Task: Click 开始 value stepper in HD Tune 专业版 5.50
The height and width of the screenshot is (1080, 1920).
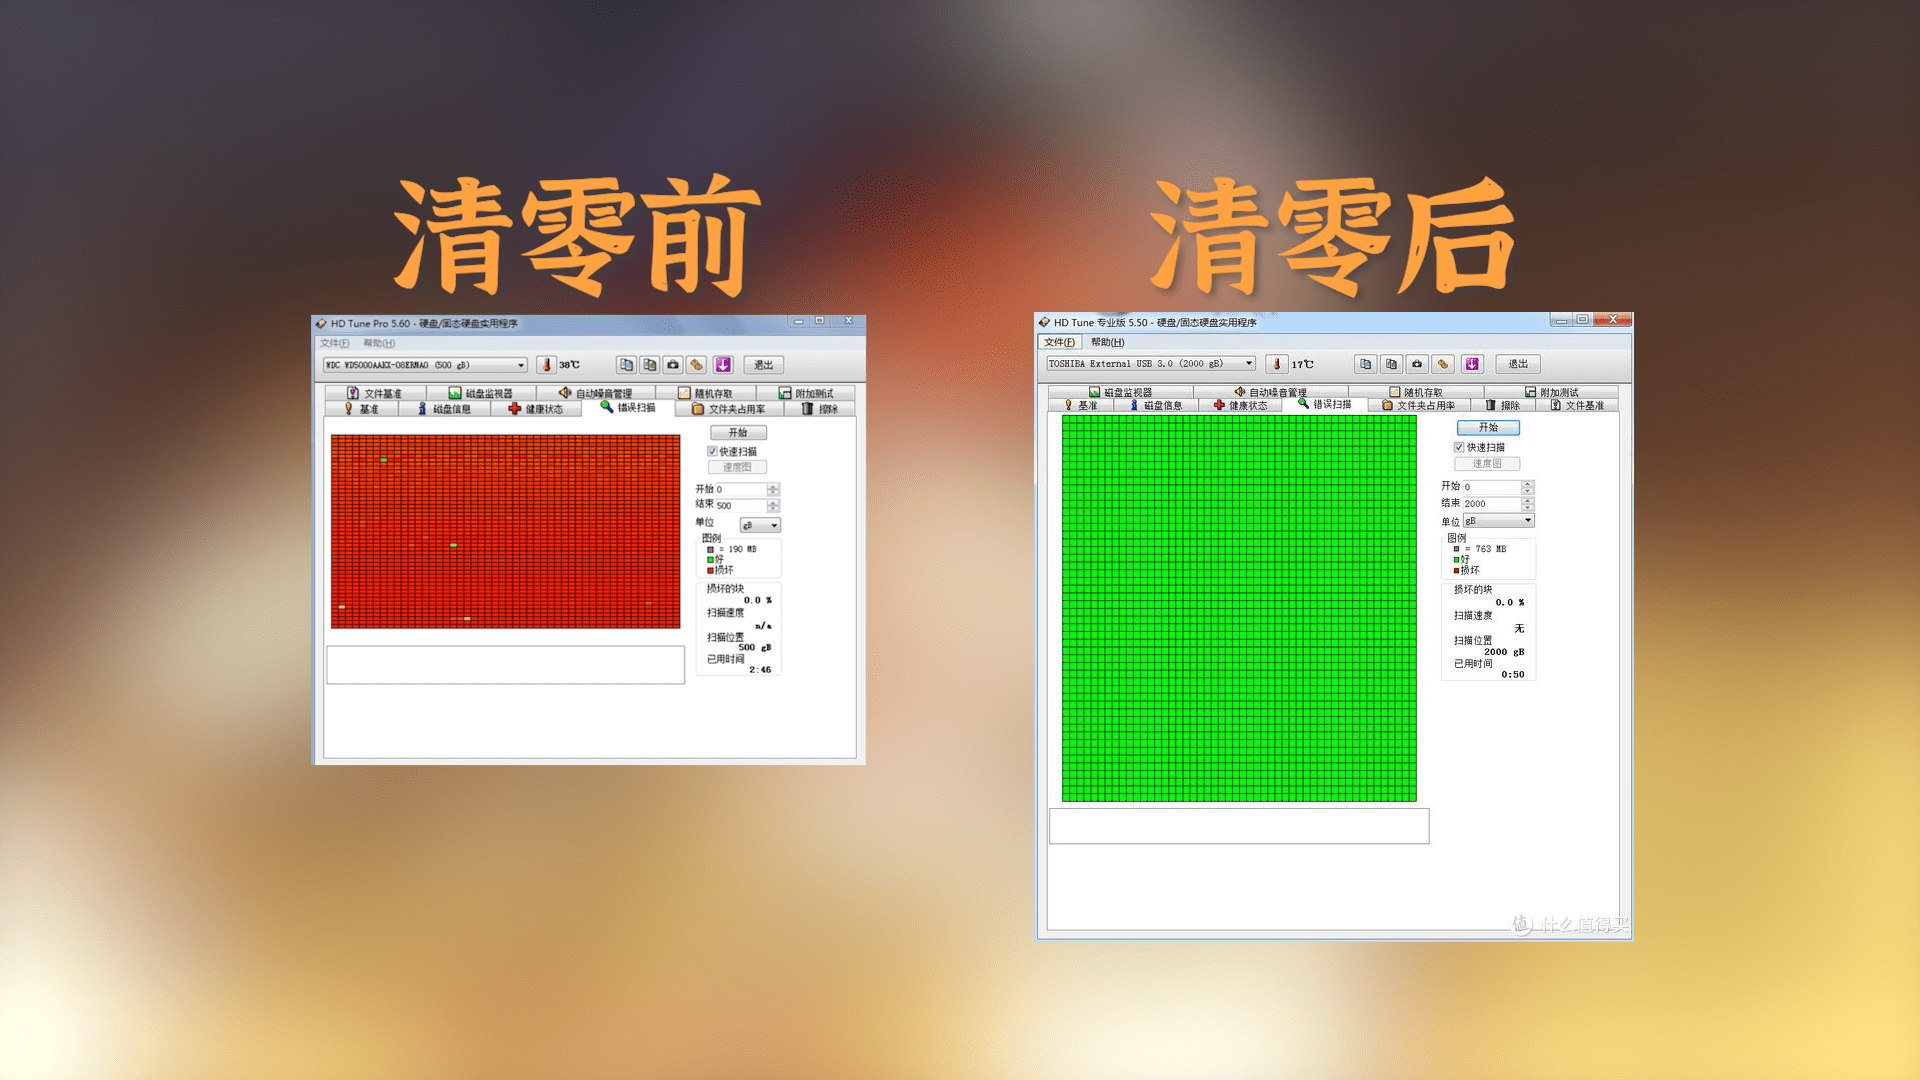Action: point(1527,487)
